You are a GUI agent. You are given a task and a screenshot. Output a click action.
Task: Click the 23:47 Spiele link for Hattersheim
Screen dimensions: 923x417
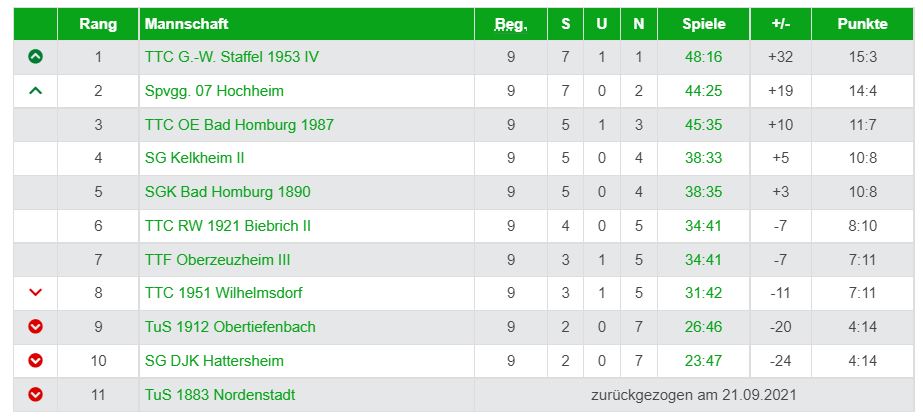(703, 360)
